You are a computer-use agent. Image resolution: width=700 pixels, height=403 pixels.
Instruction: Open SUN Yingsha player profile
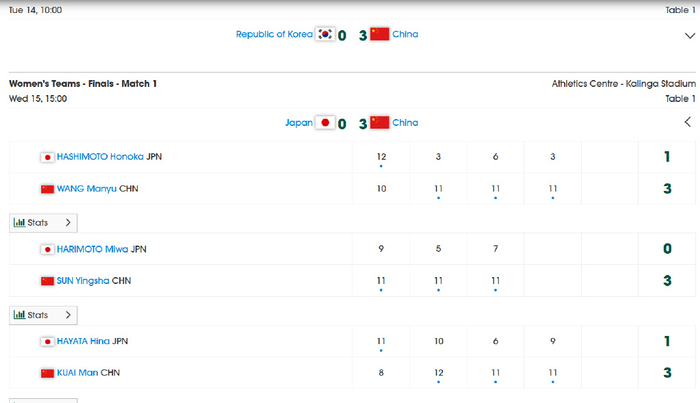click(83, 281)
